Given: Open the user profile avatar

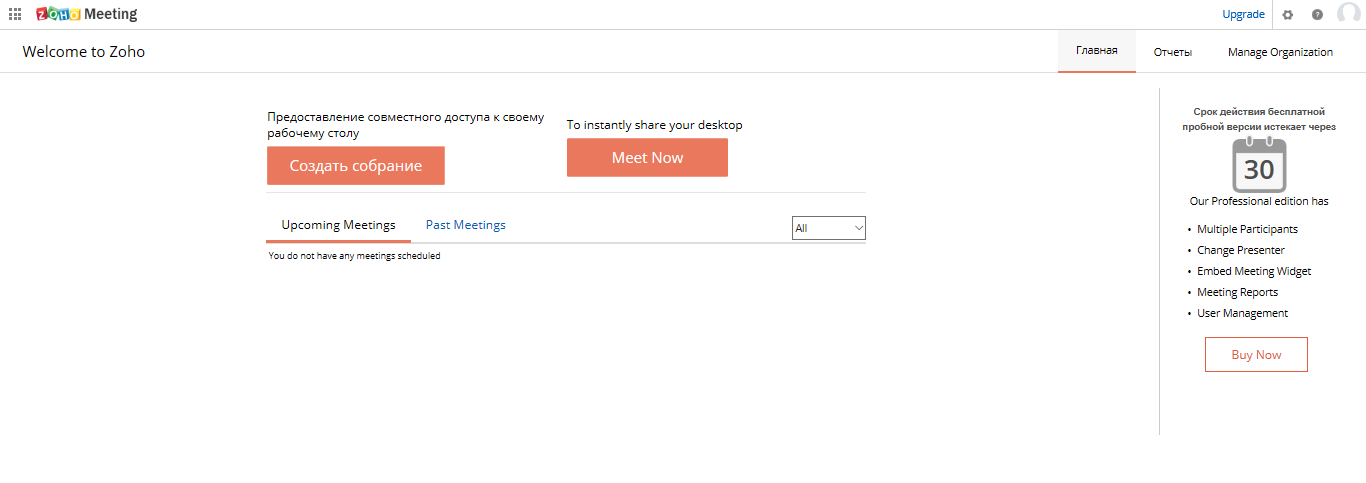Looking at the screenshot, I should pos(1348,14).
